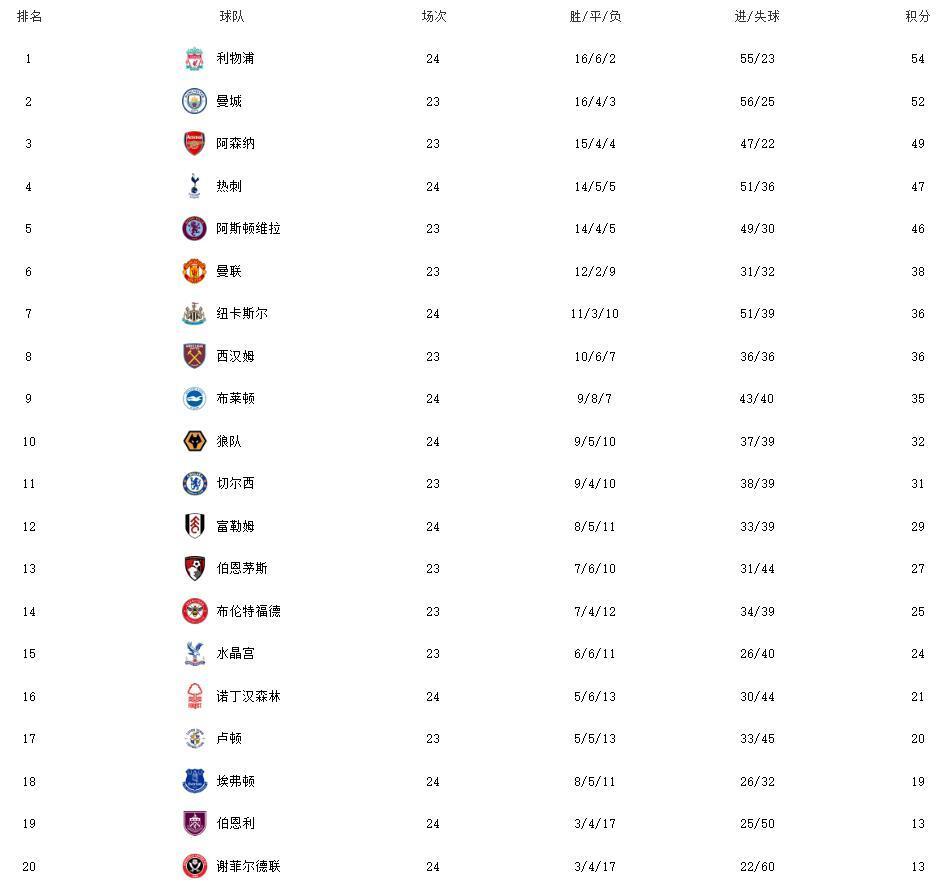Viewport: 945px width, 885px height.
Task: Click the Nottingham Forest tree crest
Action: [194, 696]
